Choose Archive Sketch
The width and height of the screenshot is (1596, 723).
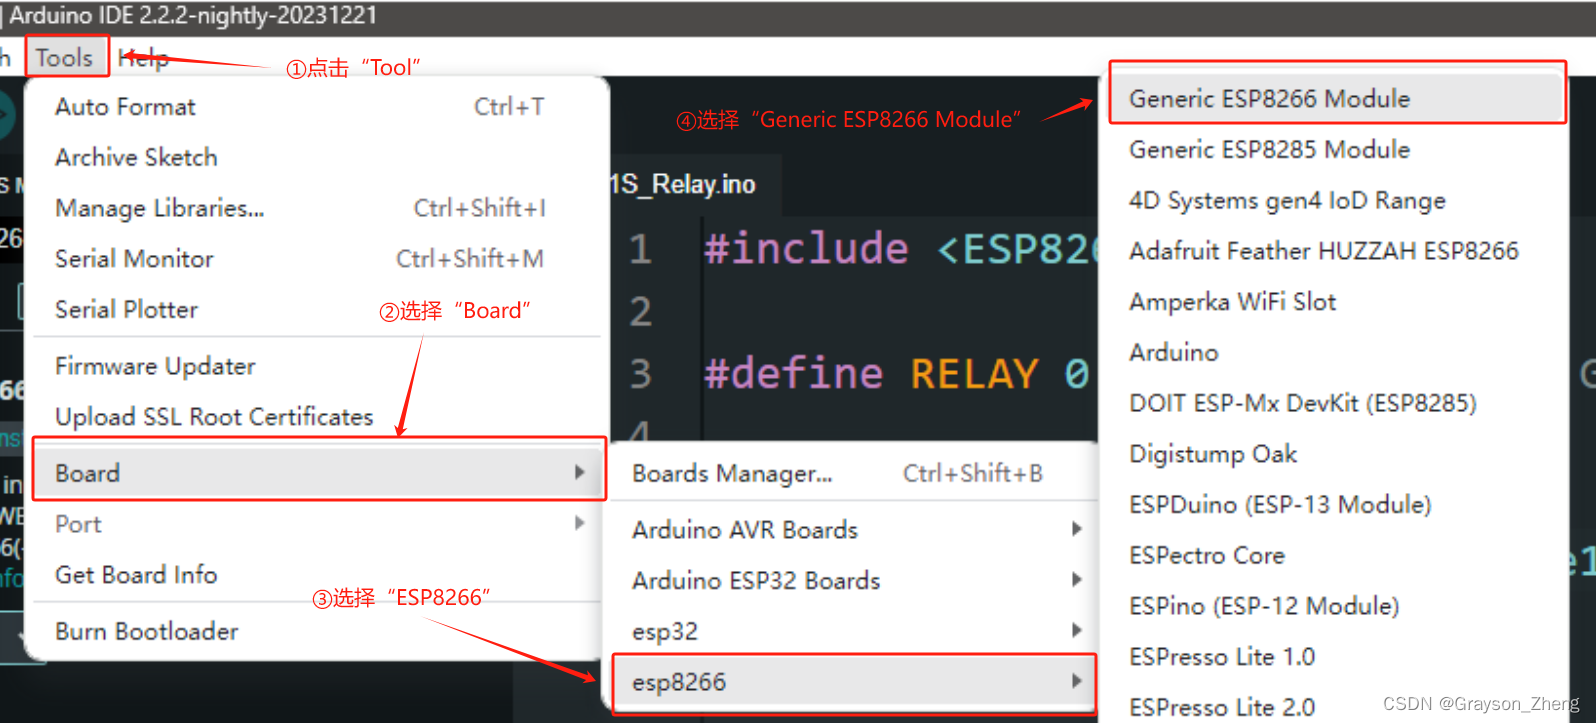pyautogui.click(x=316, y=158)
